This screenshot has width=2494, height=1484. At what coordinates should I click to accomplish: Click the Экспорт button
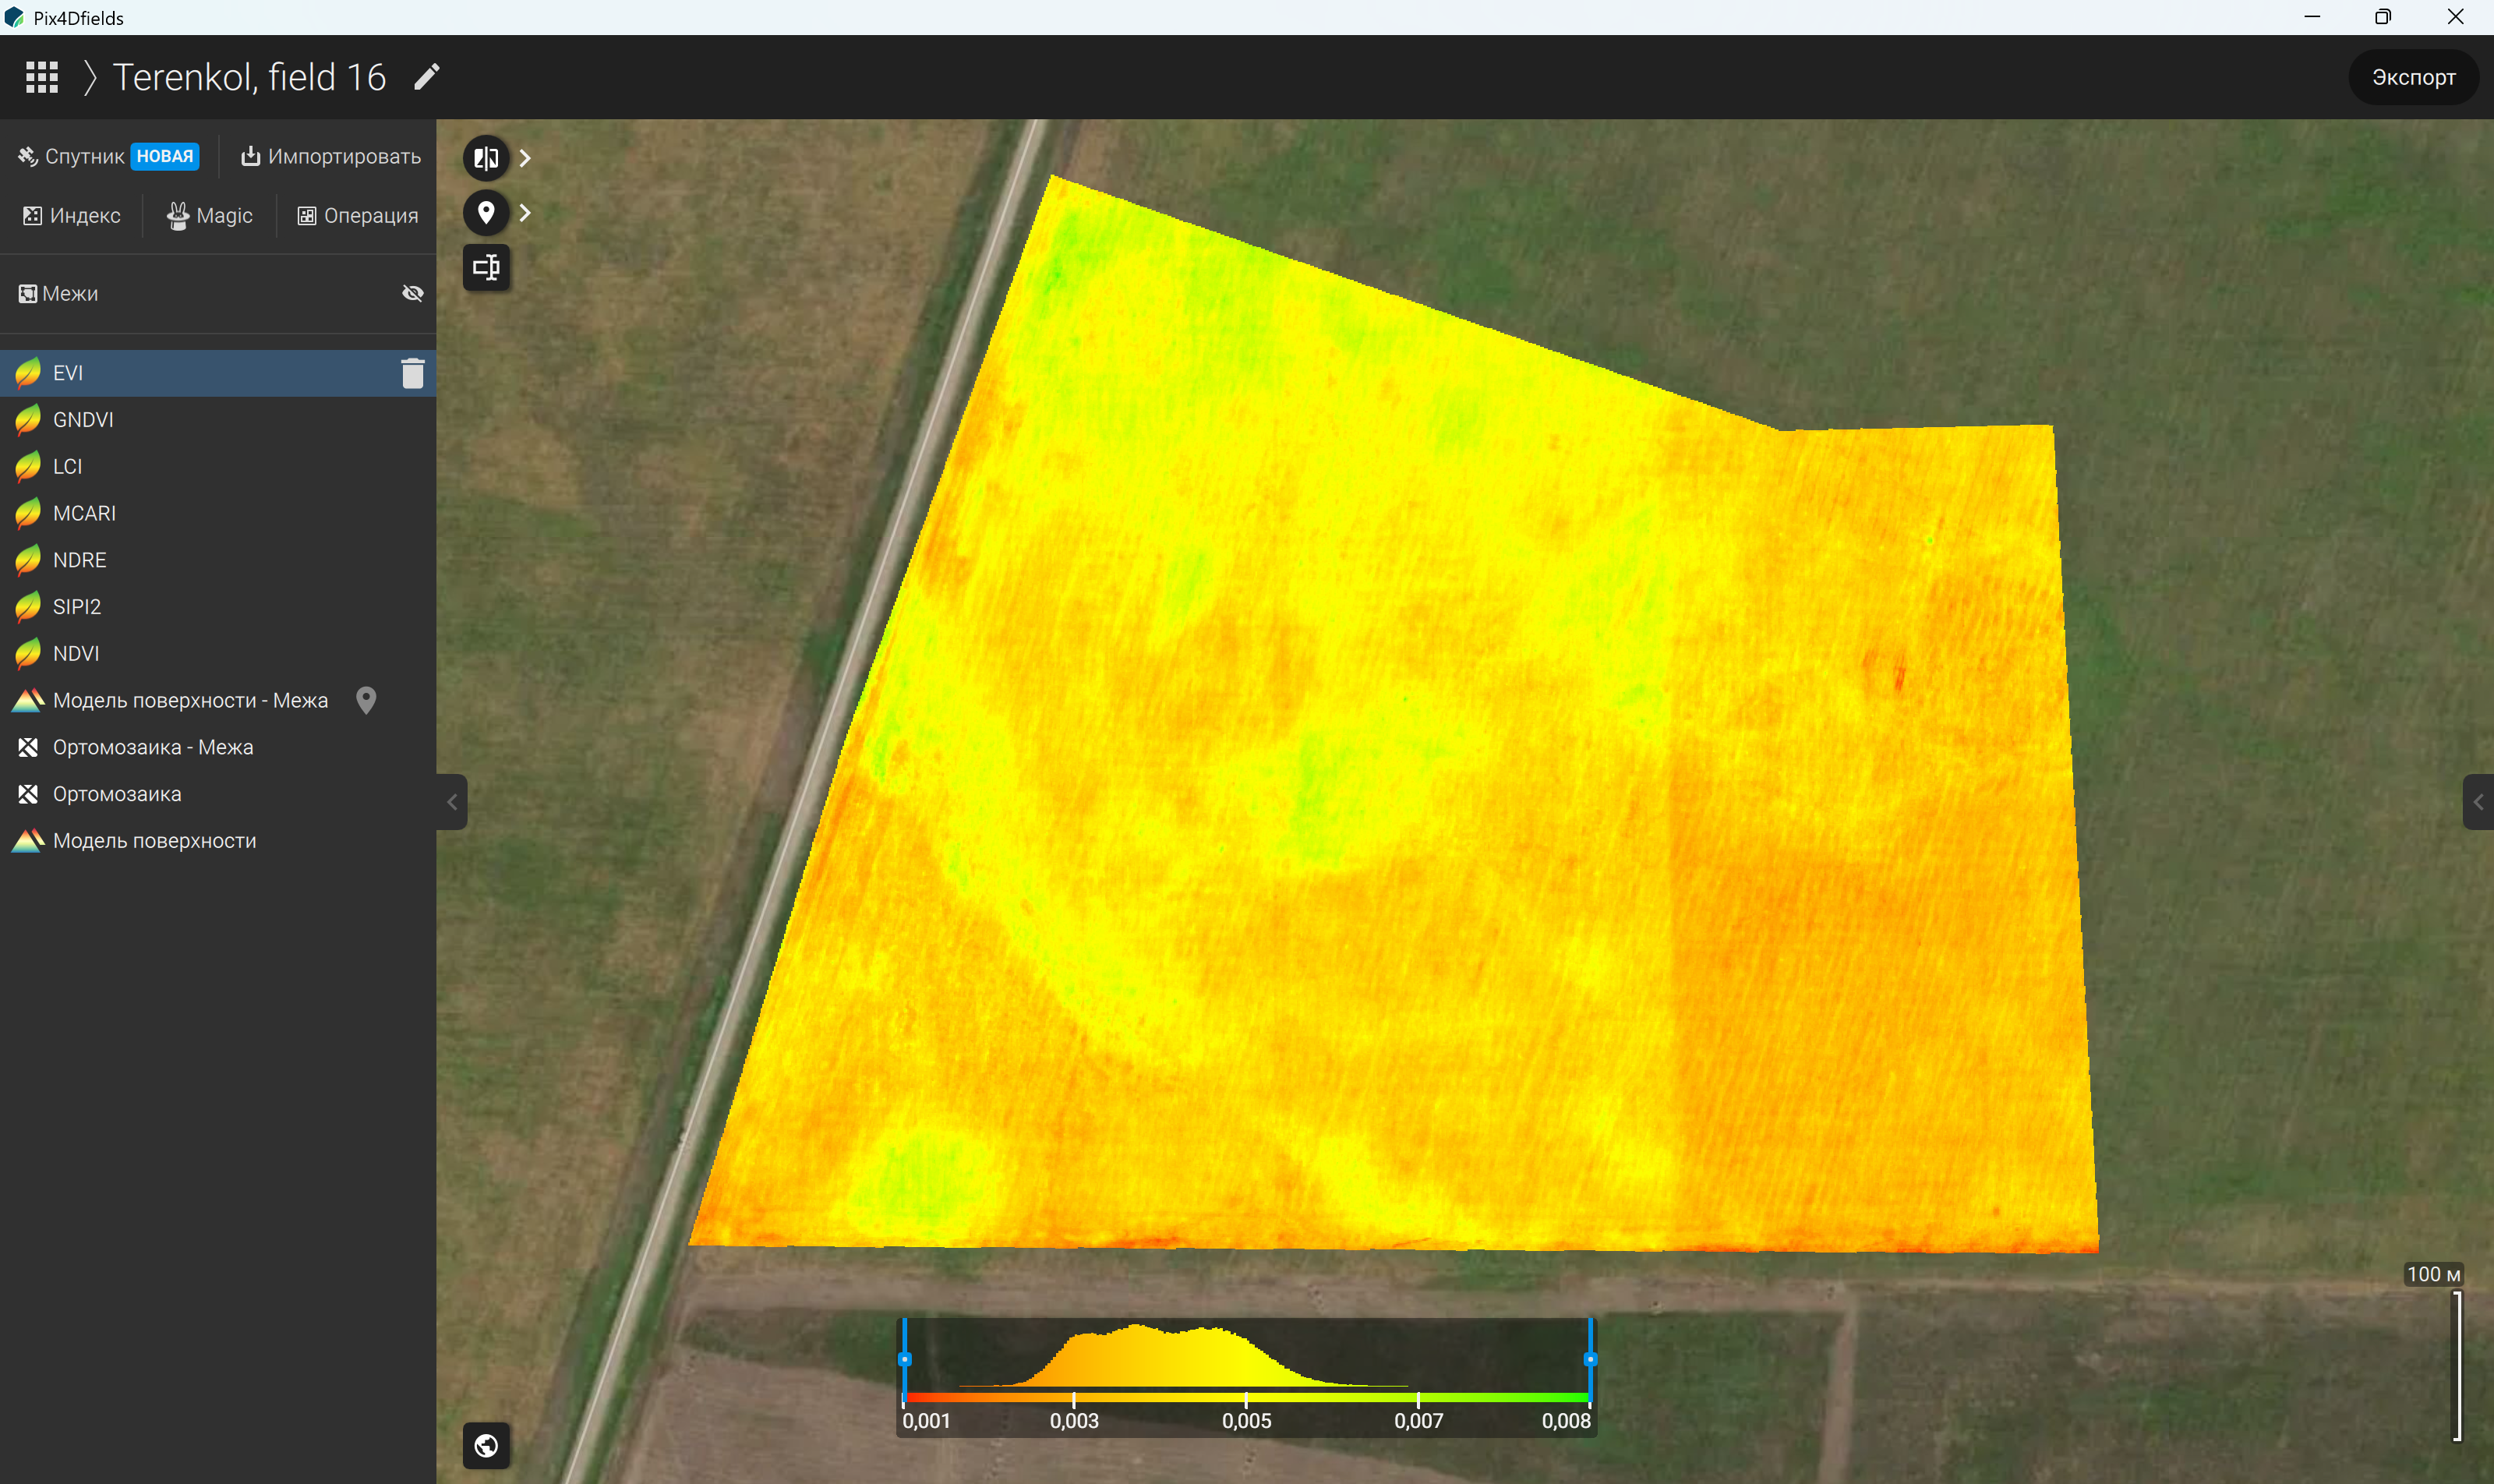2413,77
